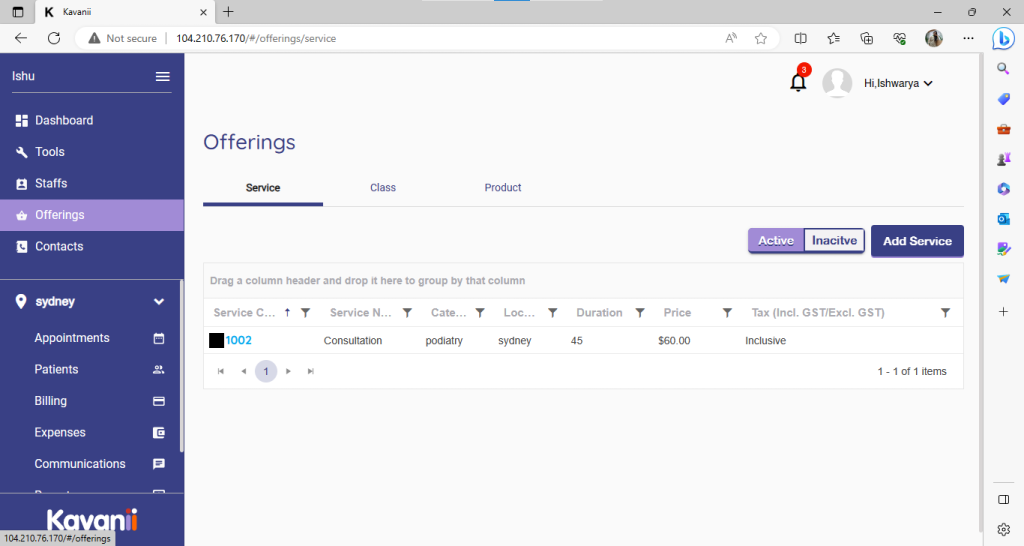Open service code 1002 link
1024x546 pixels.
(238, 341)
